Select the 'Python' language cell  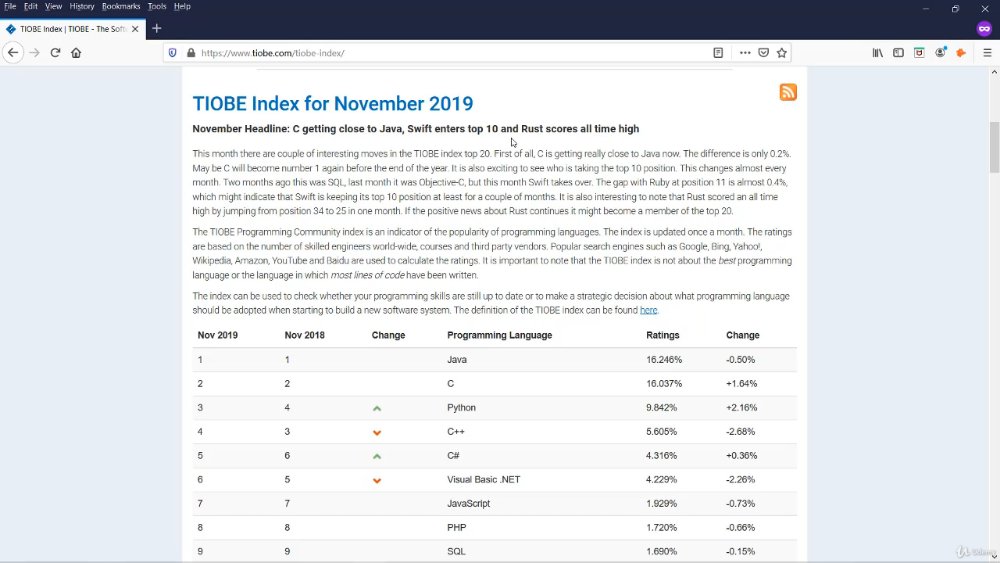point(461,407)
